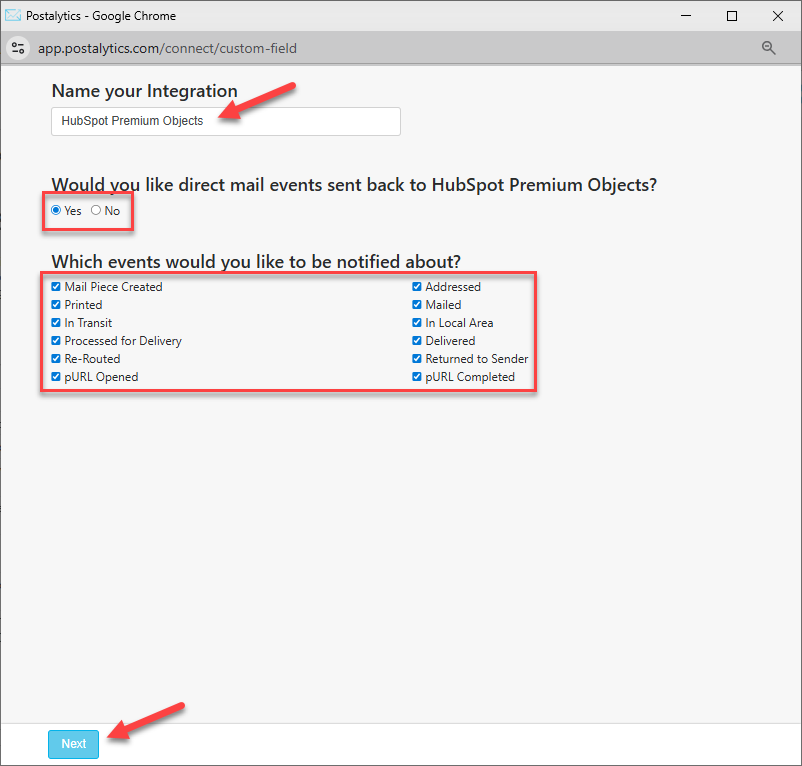Viewport: 802px width, 766px height.
Task: Select the No radio button
Action: coord(96,210)
